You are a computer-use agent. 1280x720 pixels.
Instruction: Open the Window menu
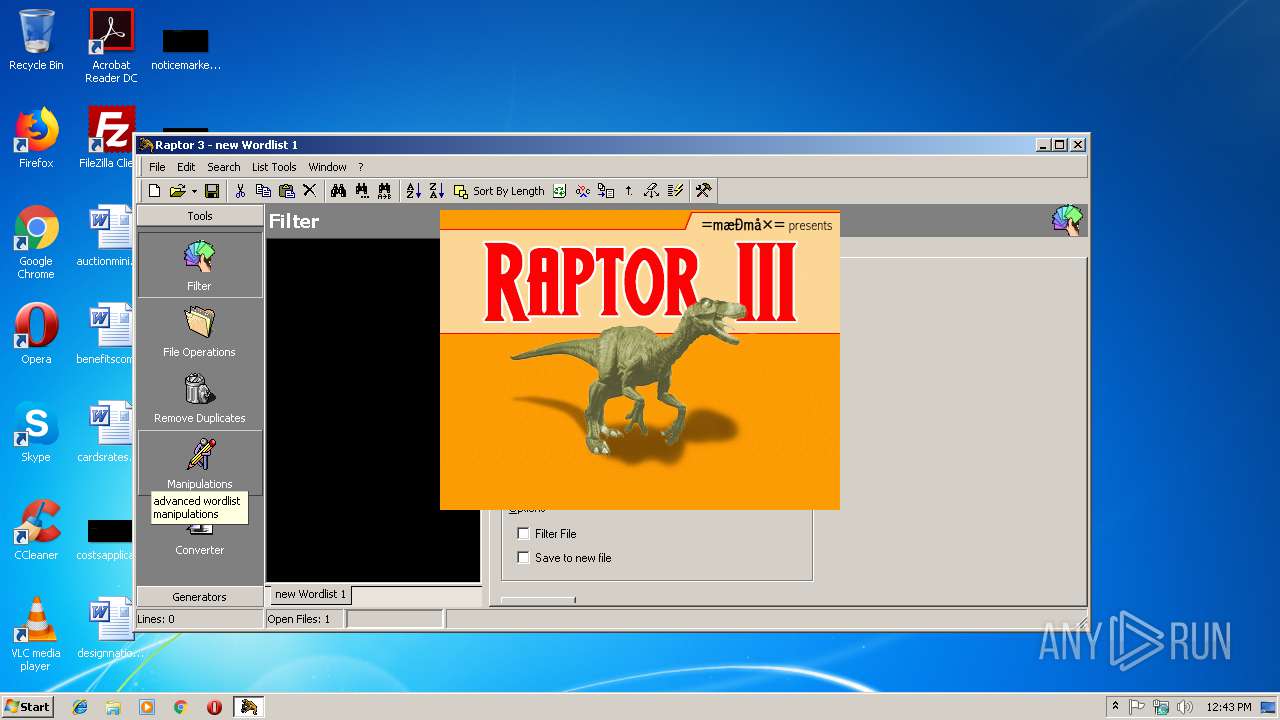[x=327, y=167]
